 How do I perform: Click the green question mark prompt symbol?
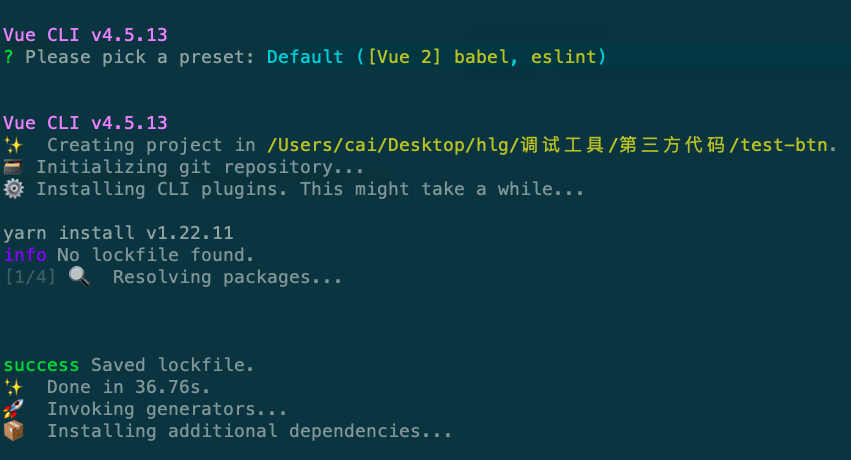8,57
